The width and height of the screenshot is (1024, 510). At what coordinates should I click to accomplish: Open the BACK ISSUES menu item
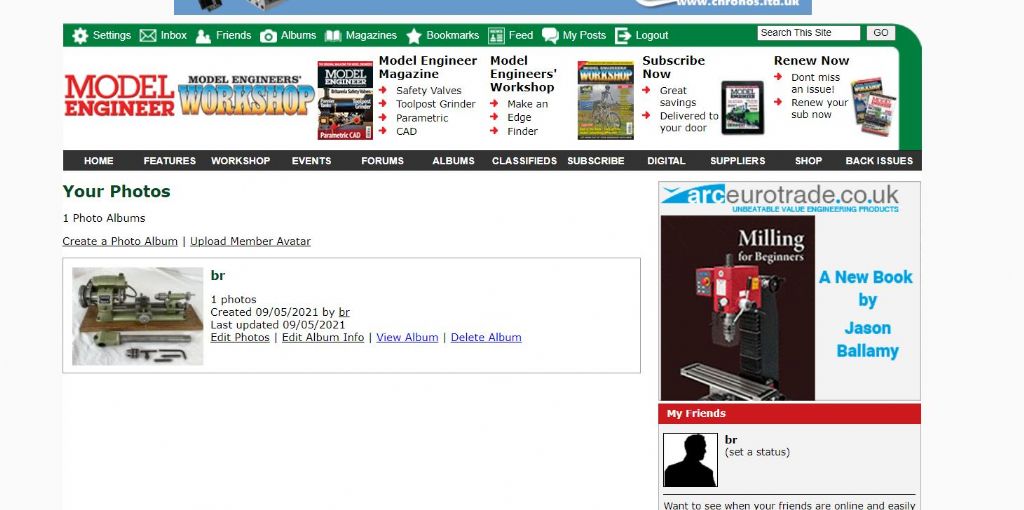click(879, 161)
